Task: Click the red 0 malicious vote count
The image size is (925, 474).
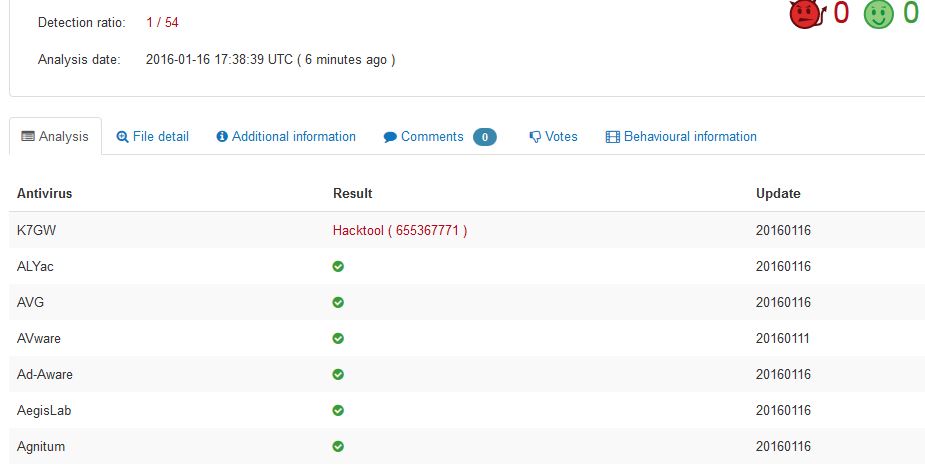Action: [x=841, y=13]
